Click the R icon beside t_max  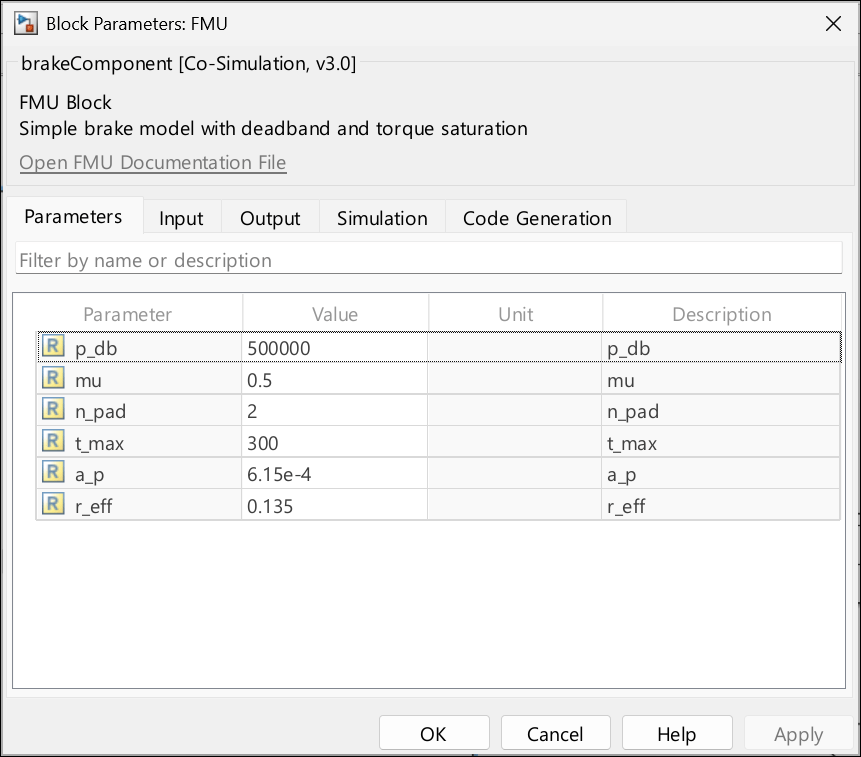coord(53,442)
